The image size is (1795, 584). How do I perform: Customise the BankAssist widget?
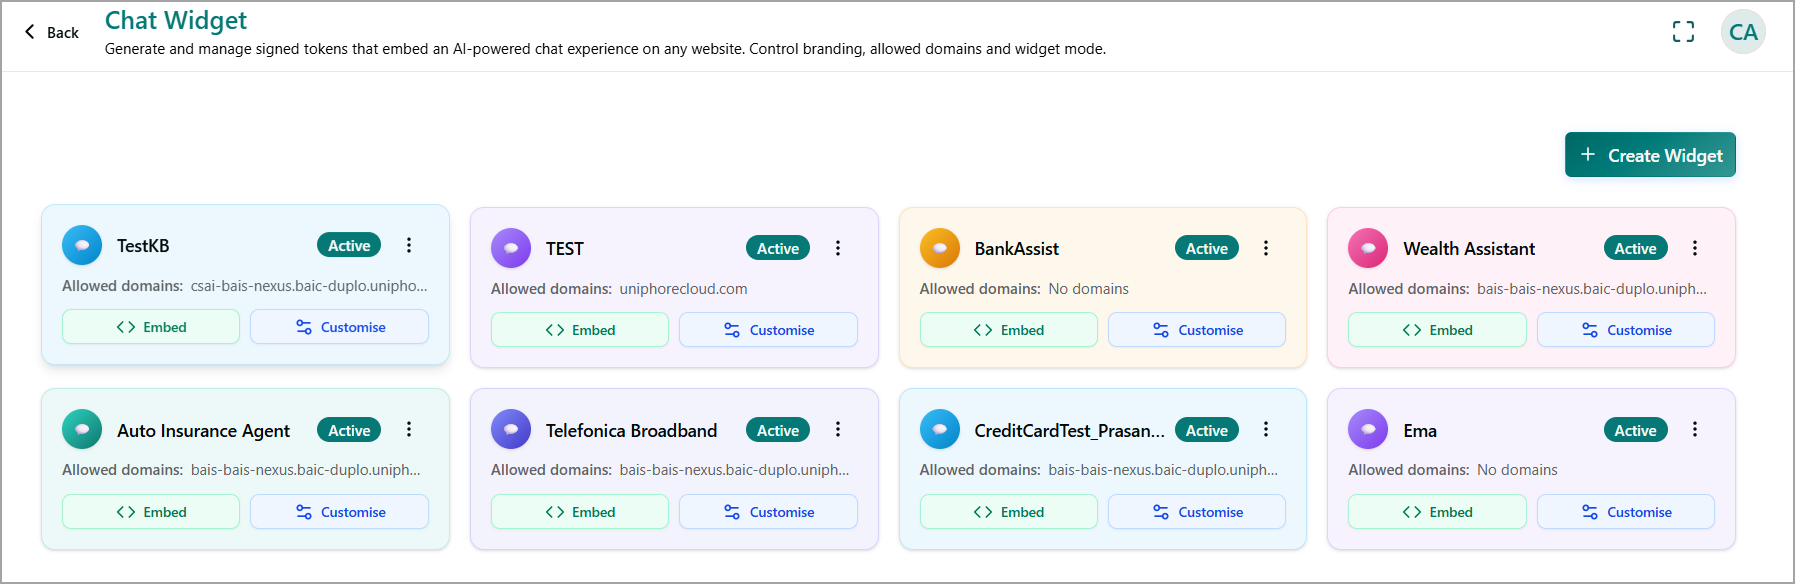1197,330
